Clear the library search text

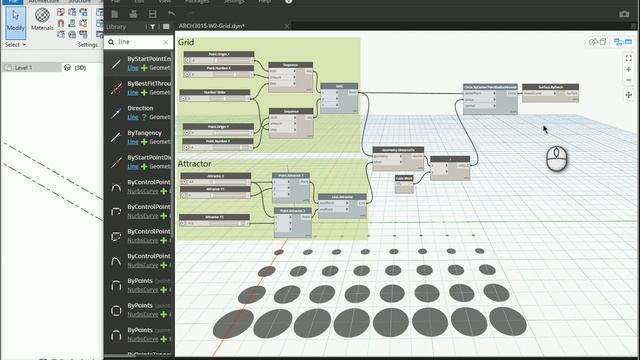click(x=166, y=42)
